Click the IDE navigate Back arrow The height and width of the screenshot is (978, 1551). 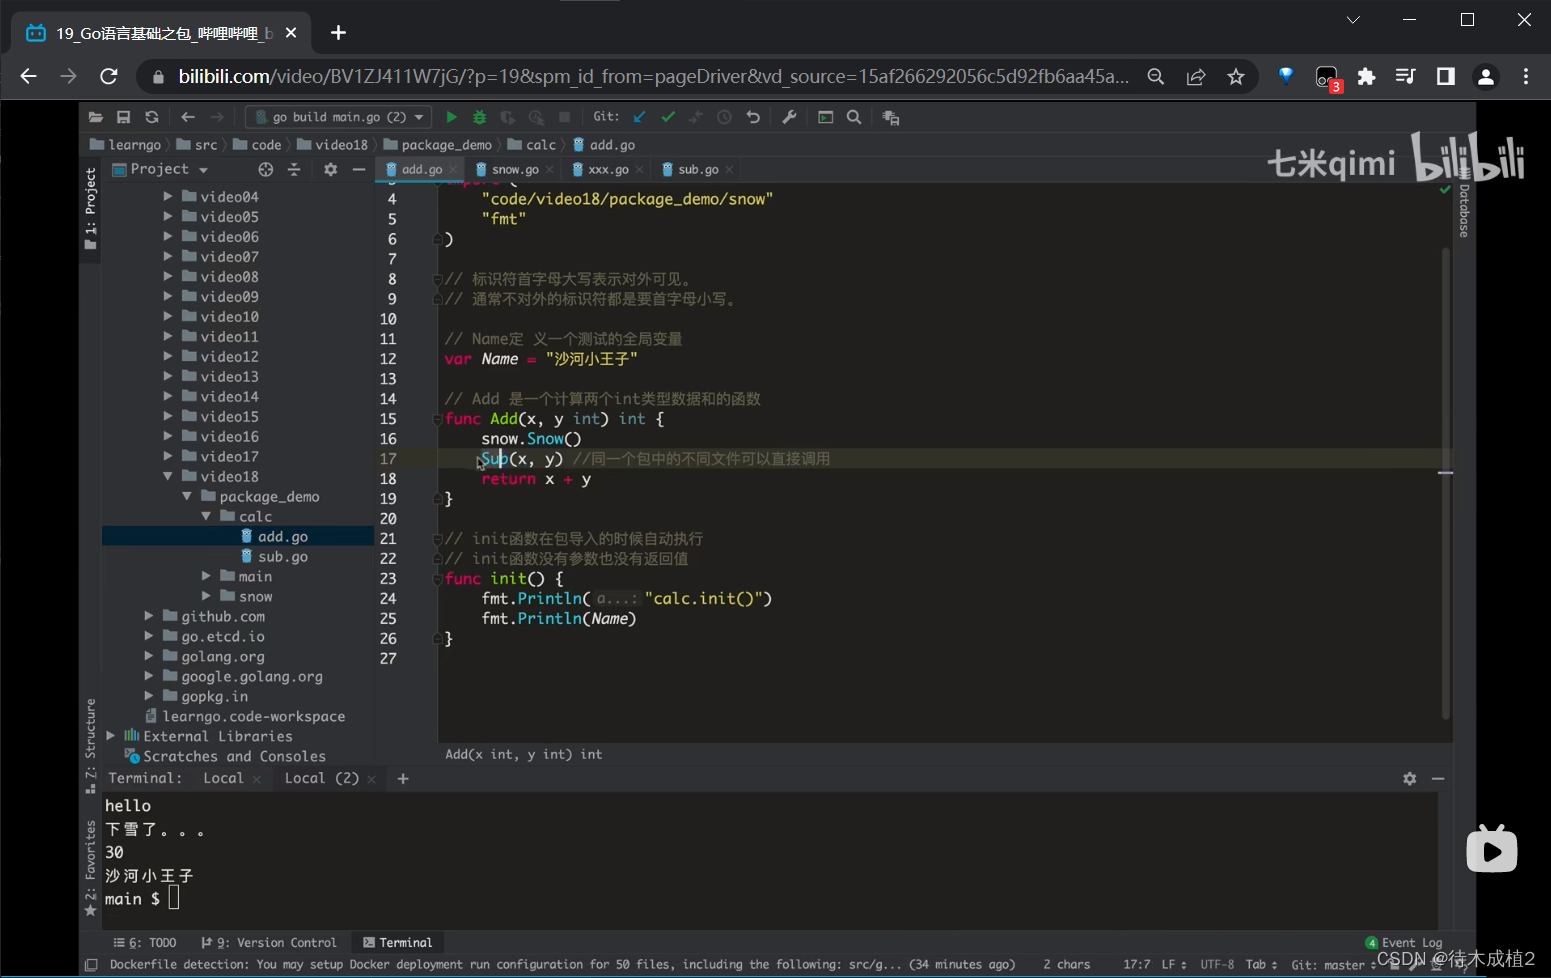coord(188,117)
